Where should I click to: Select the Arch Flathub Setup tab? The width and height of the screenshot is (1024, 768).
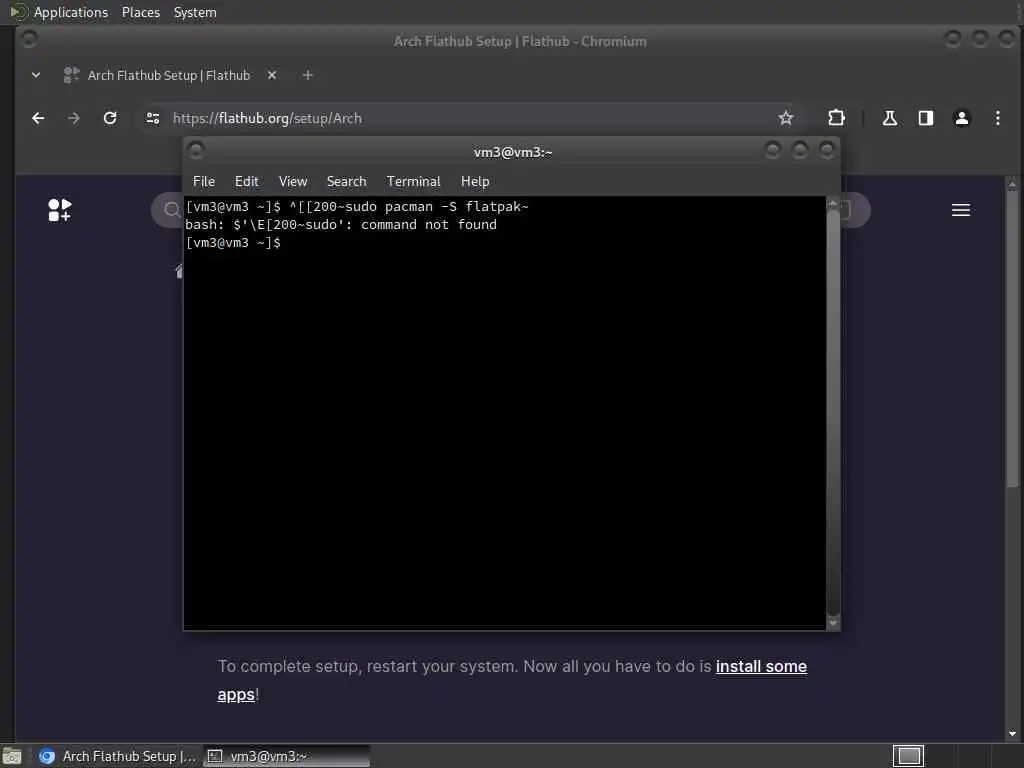click(x=168, y=76)
